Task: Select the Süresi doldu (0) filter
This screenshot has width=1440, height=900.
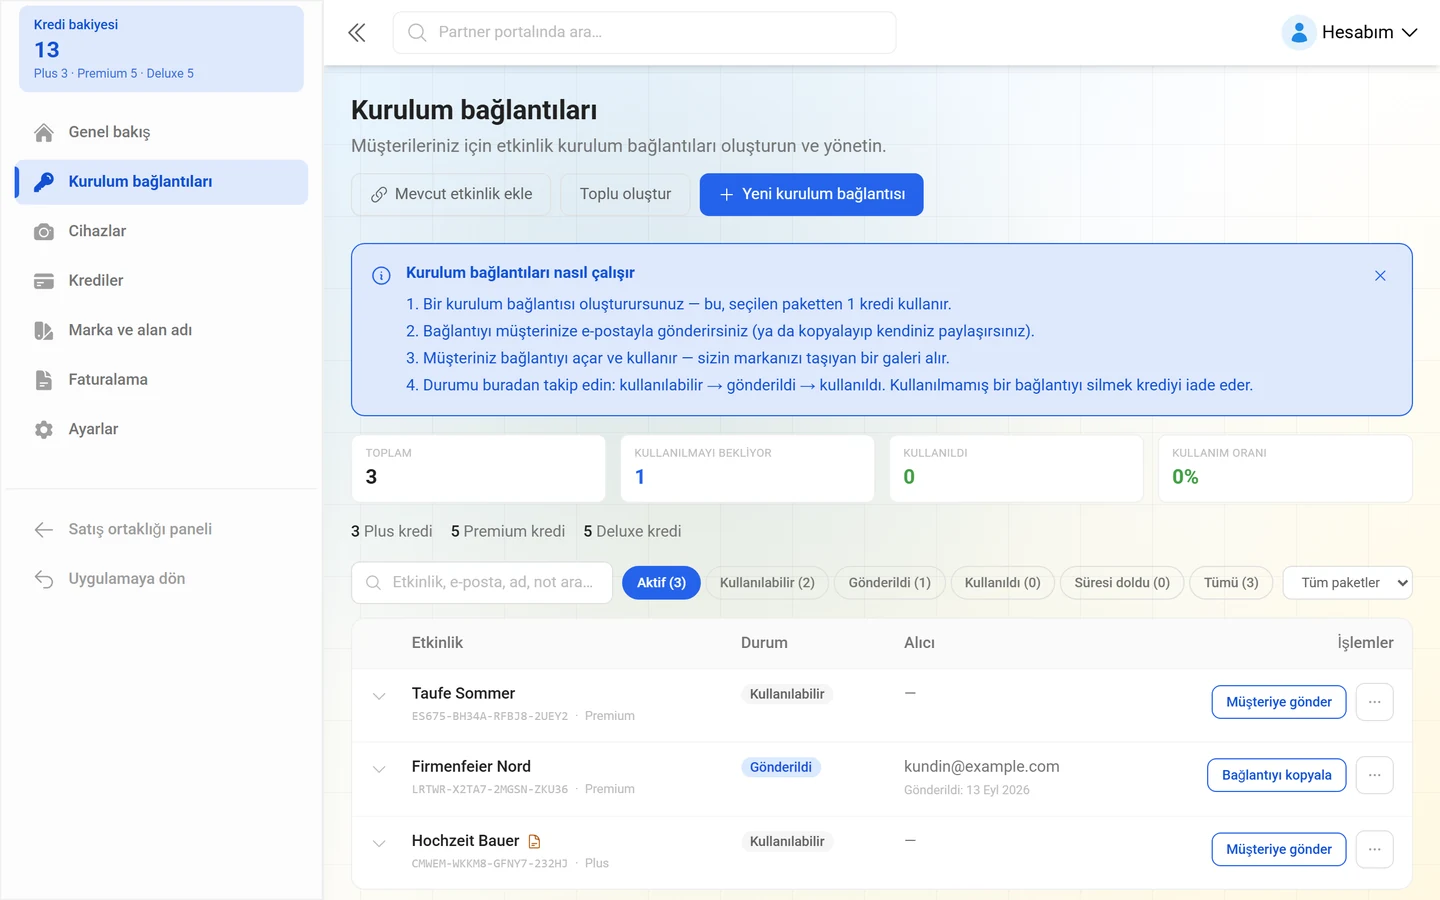Action: (x=1122, y=583)
